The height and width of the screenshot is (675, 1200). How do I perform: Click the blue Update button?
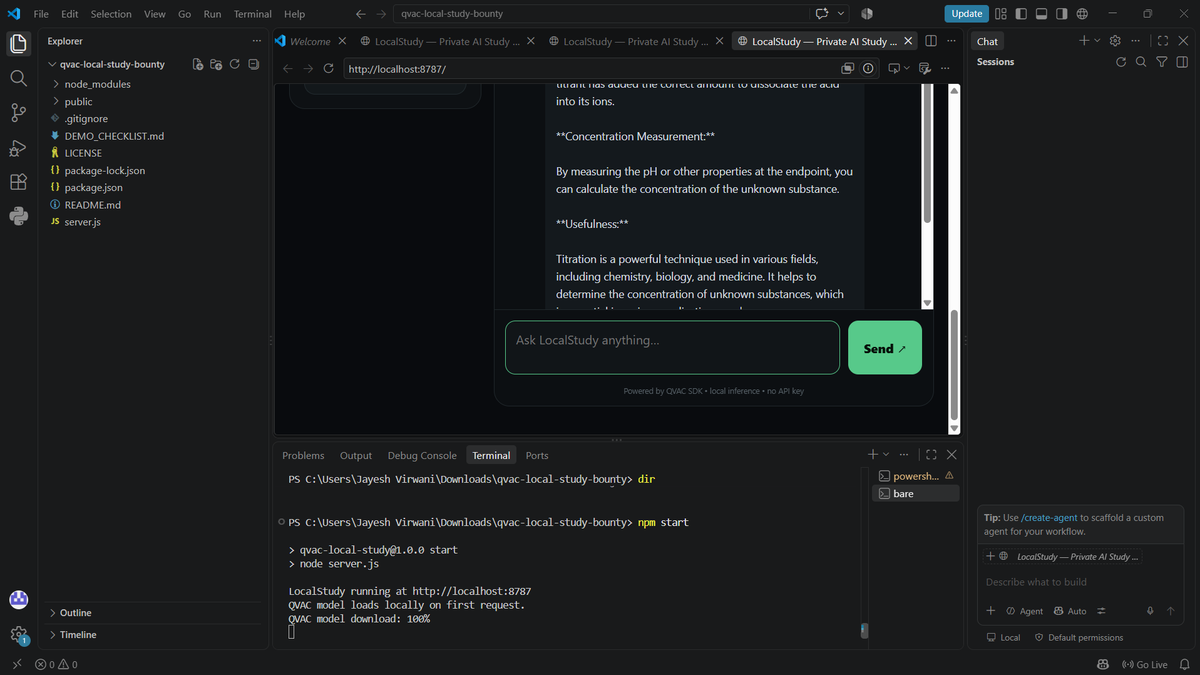tap(966, 14)
